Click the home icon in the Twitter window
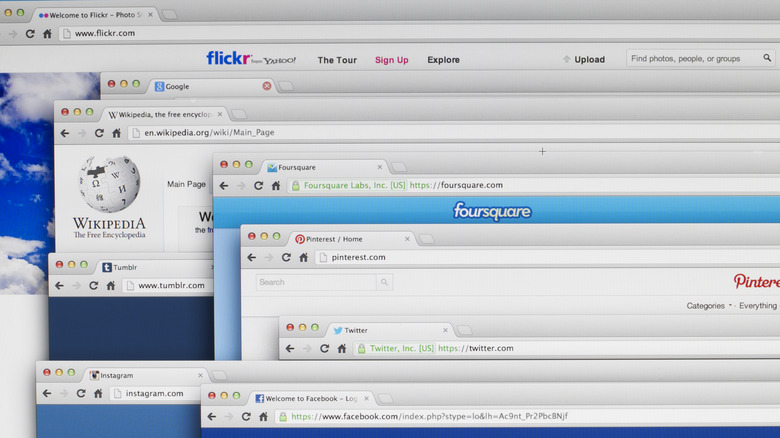This screenshot has width=780, height=438. coord(342,349)
